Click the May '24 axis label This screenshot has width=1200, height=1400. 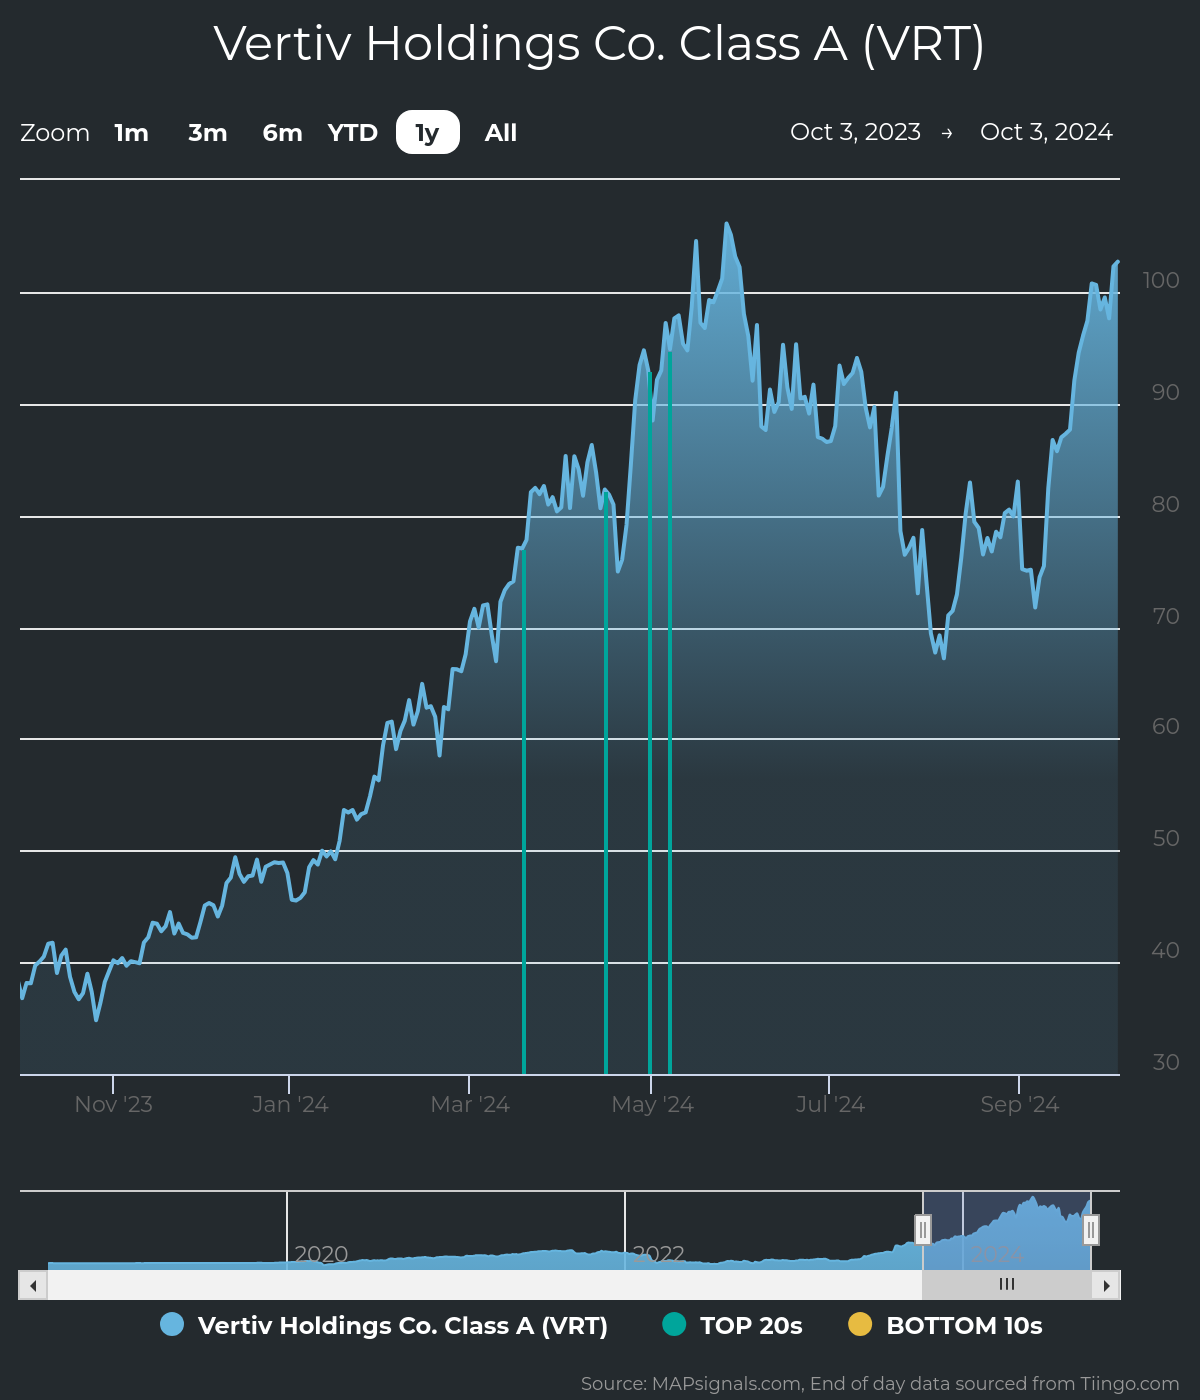652,1104
